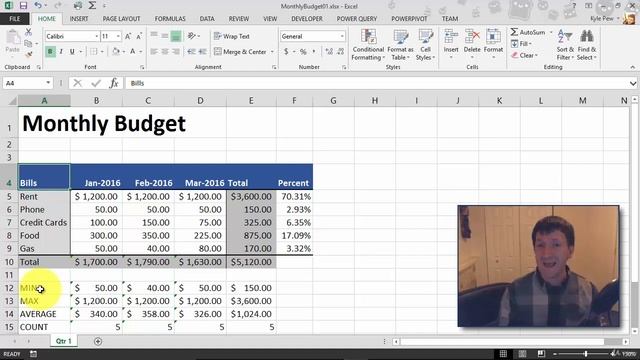Toggle Bottom Align, currently highlighted
This screenshot has height=360, width=640.
pos(176,36)
